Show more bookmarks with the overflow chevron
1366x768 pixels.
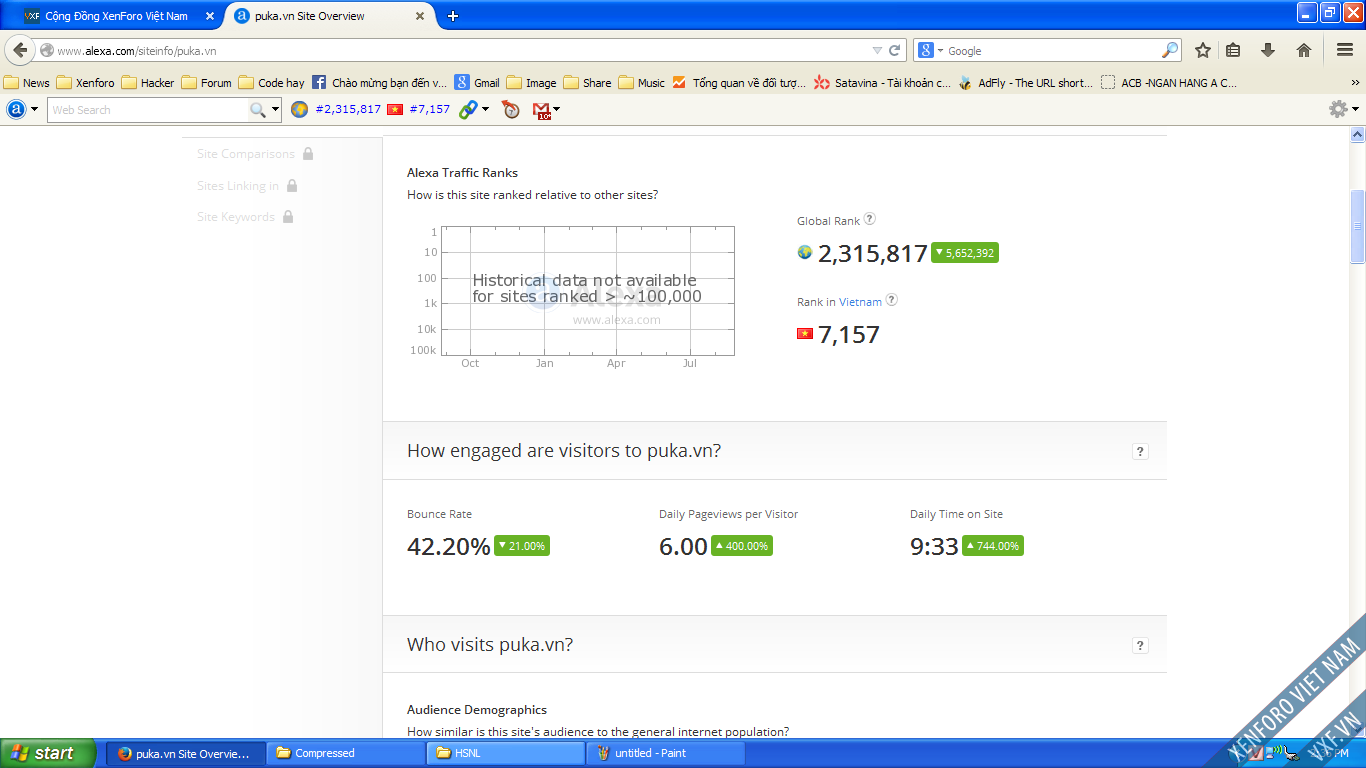1355,83
